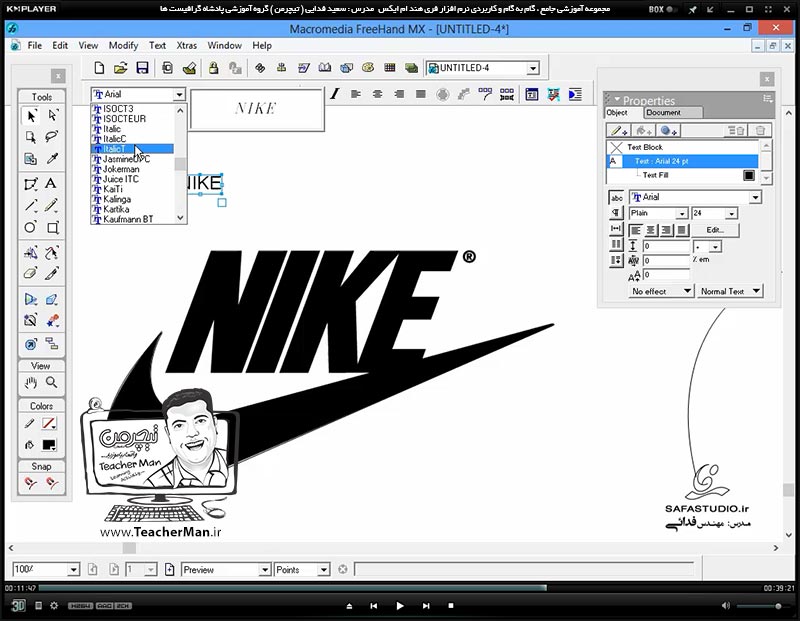Screen dimensions: 800x621
Task: Click the font list scrollbar down arrow
Action: click(x=180, y=218)
